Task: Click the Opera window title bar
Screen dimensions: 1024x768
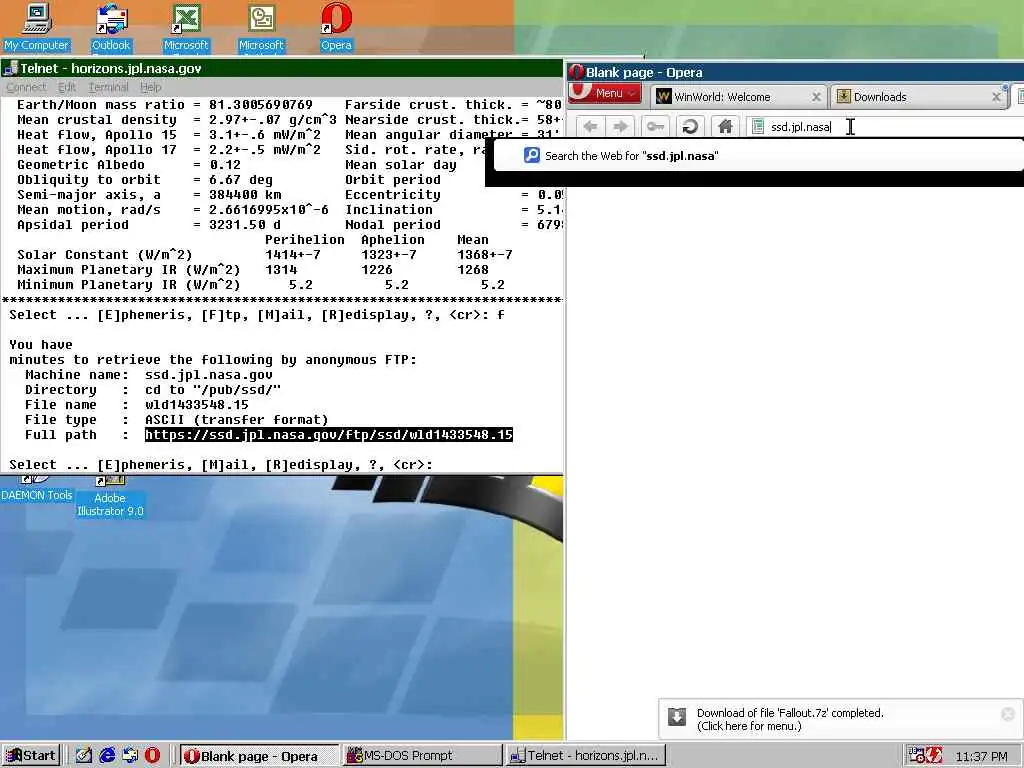Action: click(x=795, y=72)
